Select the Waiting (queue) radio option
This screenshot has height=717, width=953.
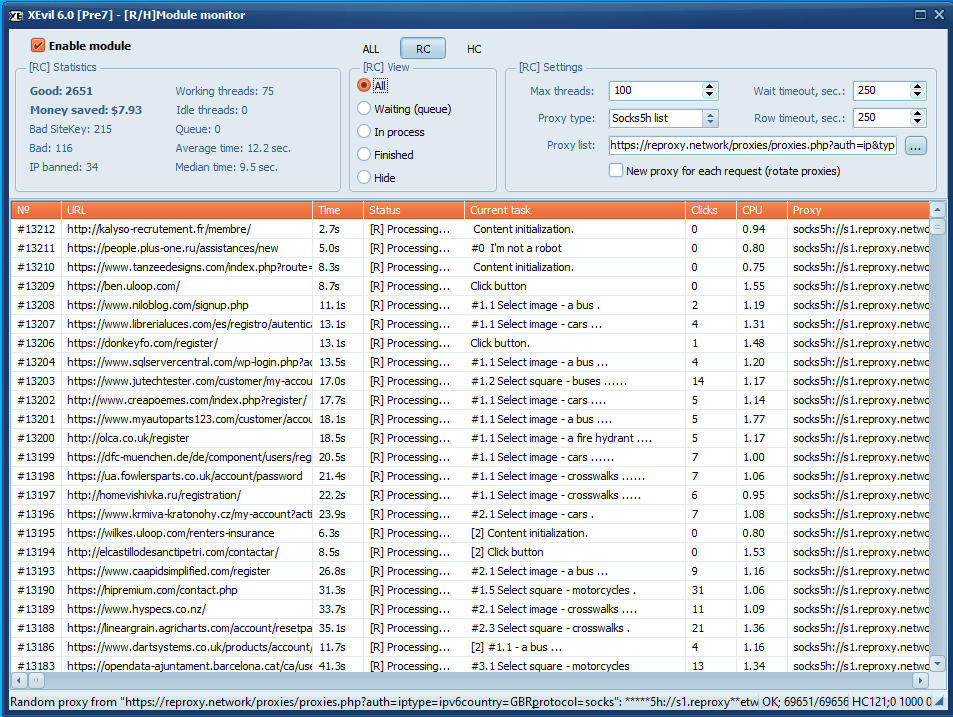(365, 109)
